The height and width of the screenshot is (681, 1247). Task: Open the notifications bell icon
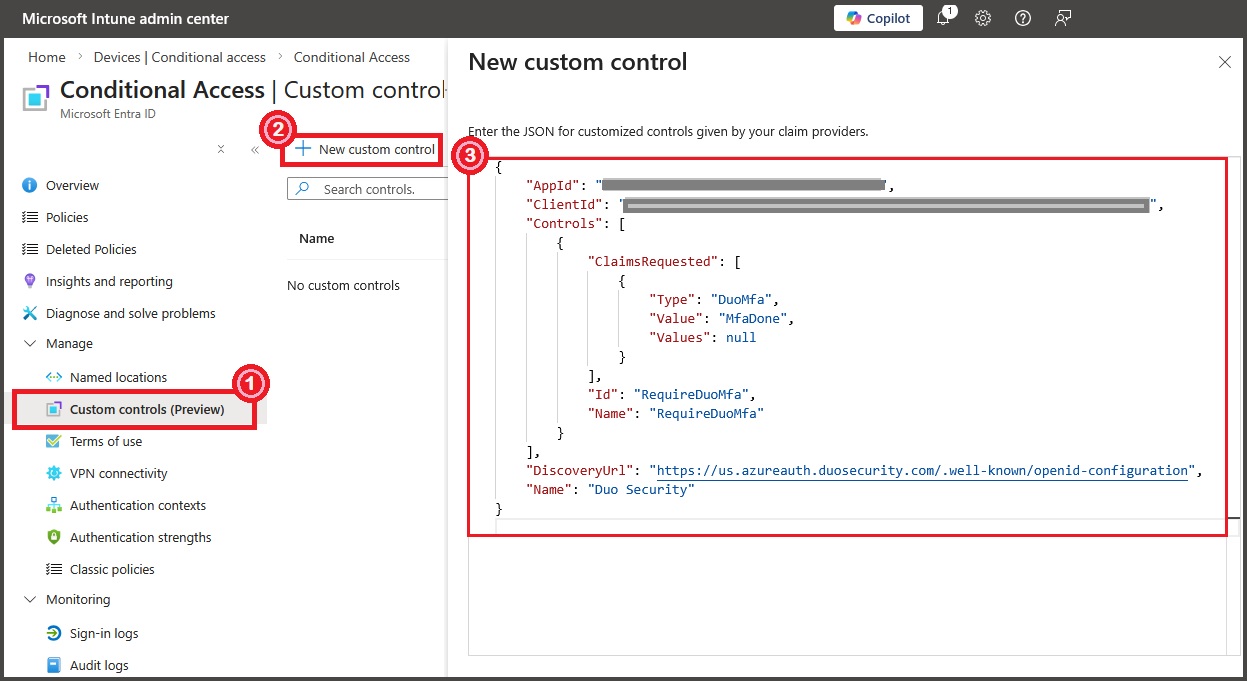(x=943, y=18)
